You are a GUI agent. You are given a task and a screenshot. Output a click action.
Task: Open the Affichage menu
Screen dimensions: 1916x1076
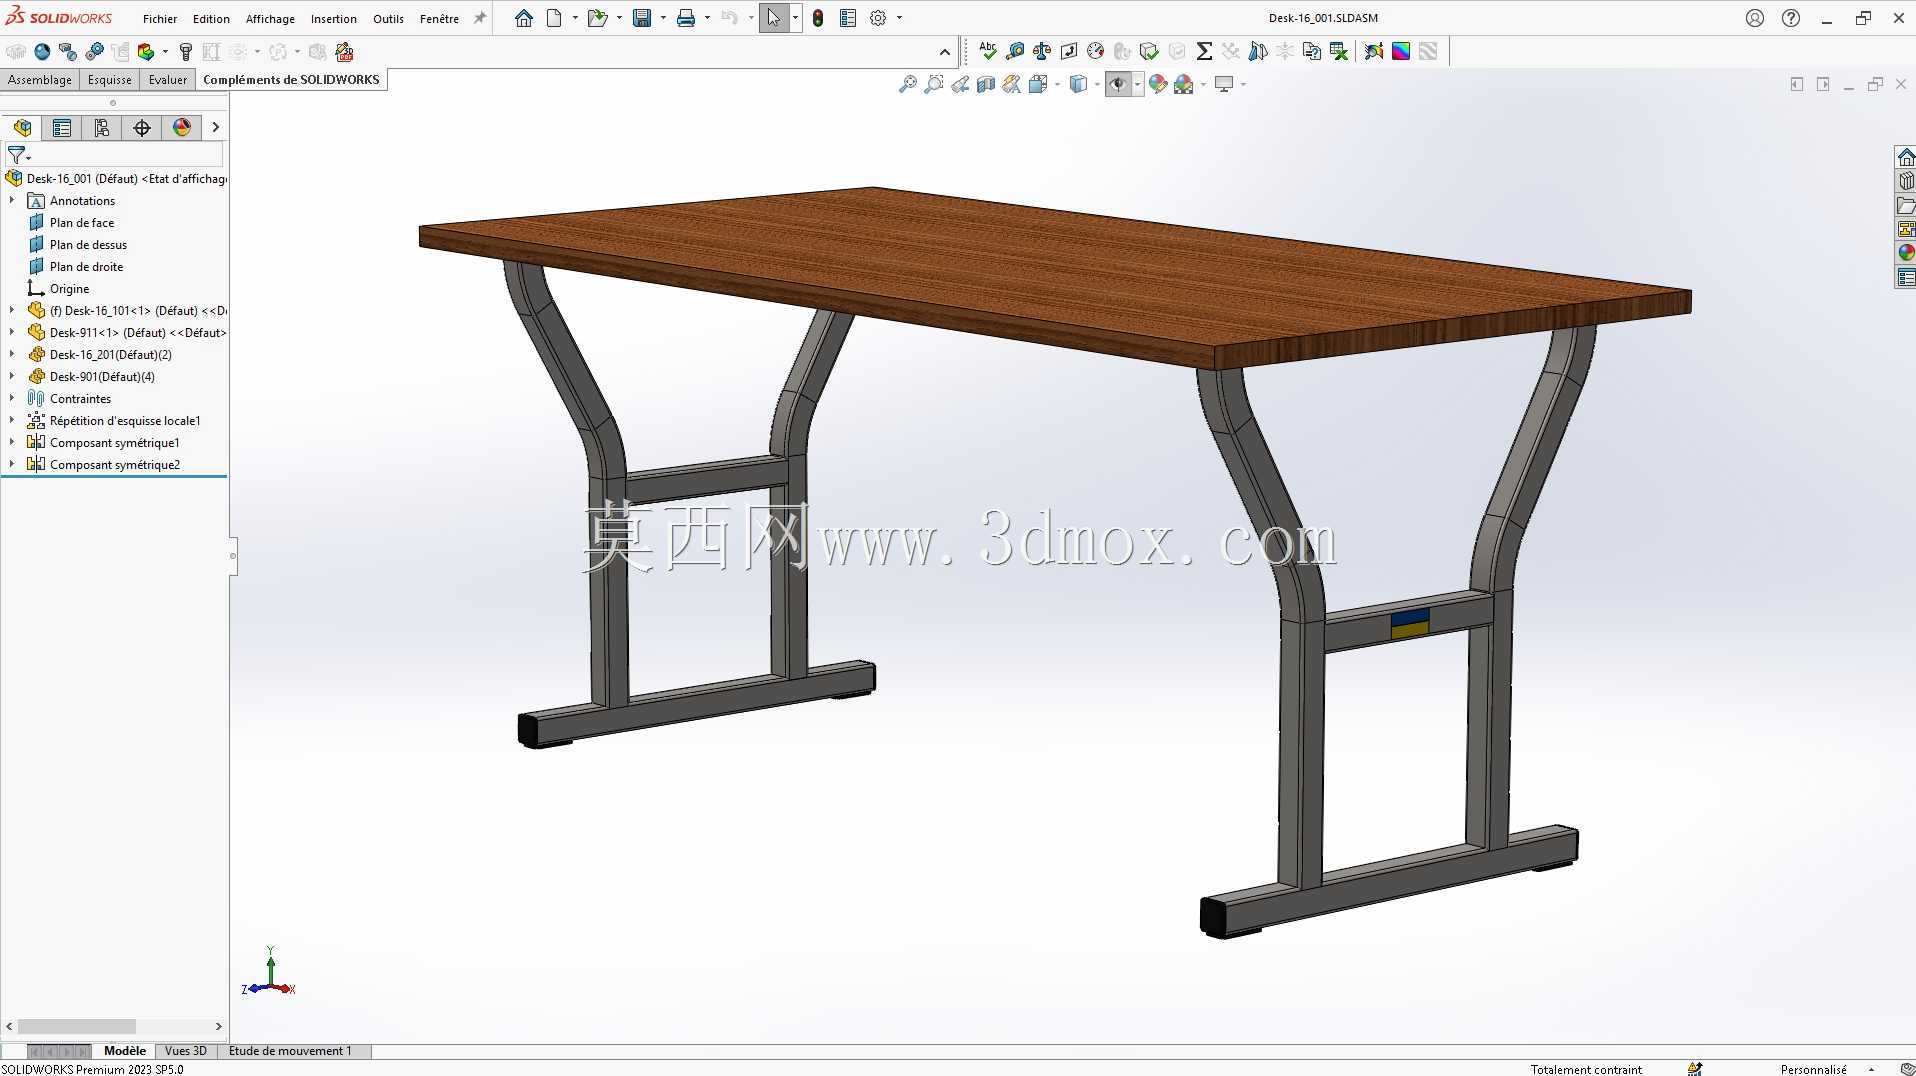tap(270, 18)
